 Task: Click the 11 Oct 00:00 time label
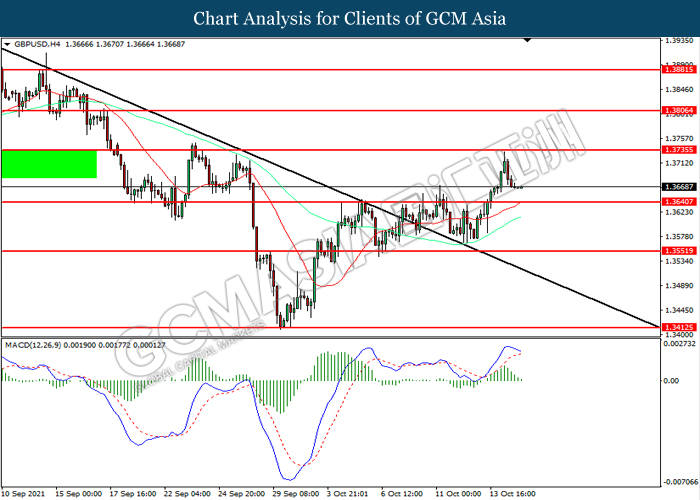click(458, 494)
